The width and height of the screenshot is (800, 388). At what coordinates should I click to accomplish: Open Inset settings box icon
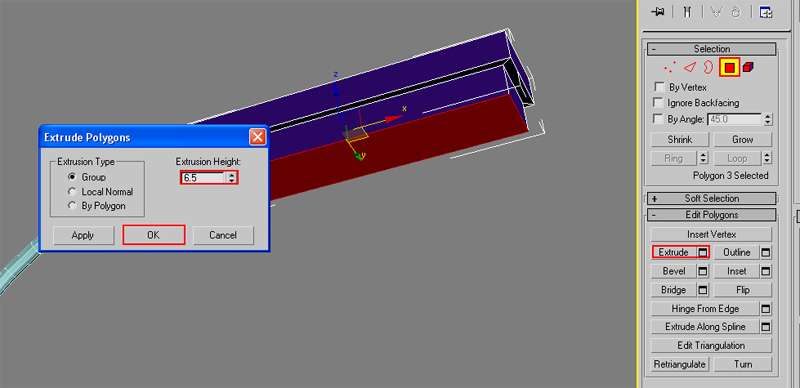pyautogui.click(x=766, y=271)
